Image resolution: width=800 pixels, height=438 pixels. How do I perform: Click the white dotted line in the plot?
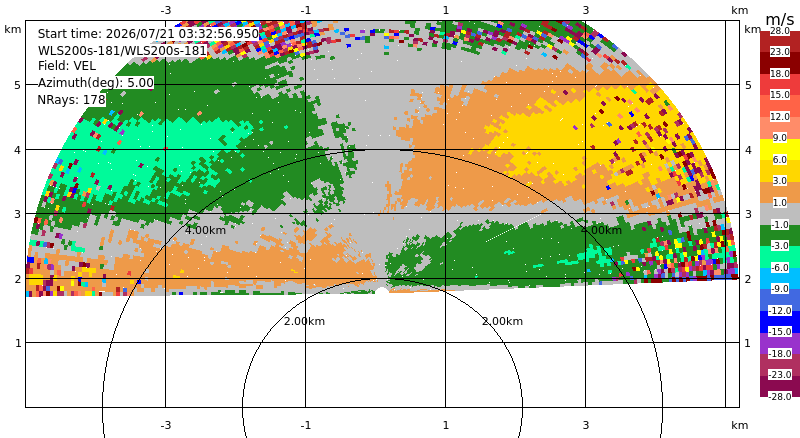click(514, 228)
